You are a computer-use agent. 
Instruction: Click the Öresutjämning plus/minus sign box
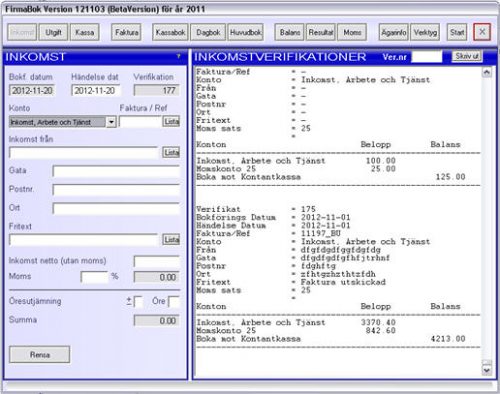click(x=139, y=302)
